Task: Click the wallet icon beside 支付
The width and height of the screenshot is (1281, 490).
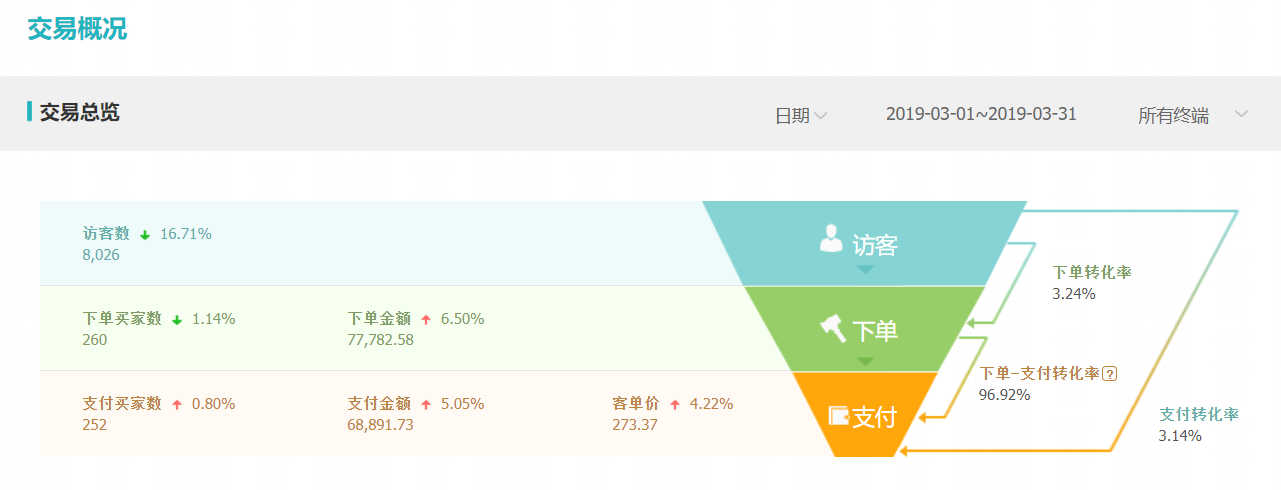Action: tap(838, 415)
